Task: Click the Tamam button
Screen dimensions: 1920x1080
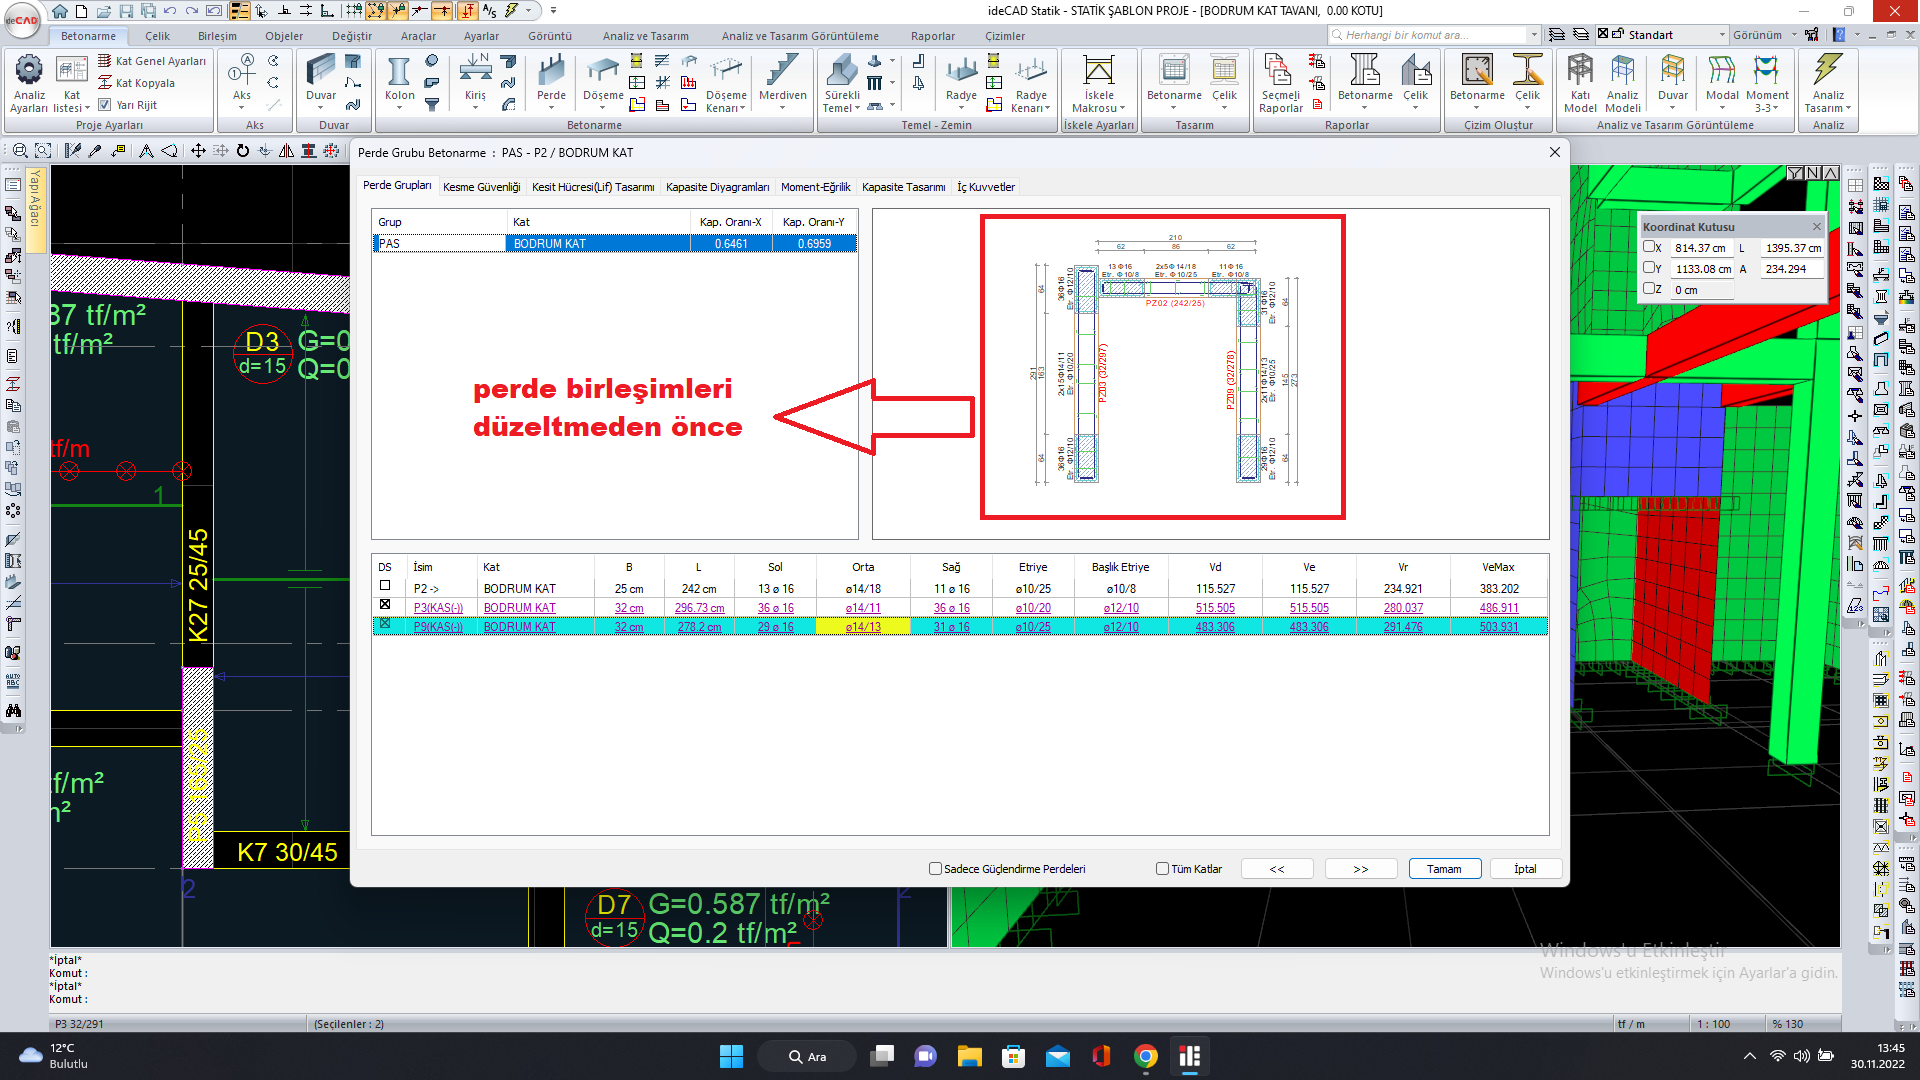Action: coord(1444,869)
